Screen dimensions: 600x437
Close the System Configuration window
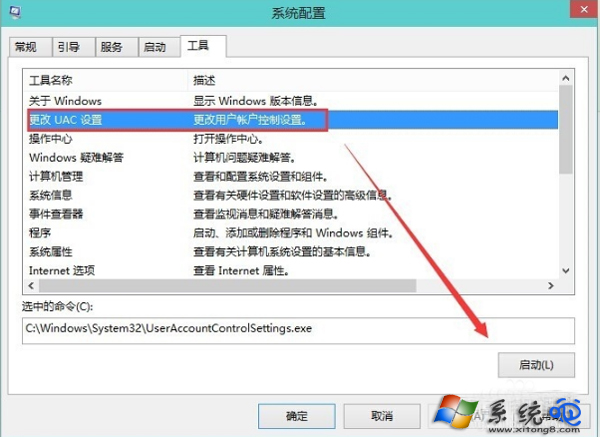584,9
